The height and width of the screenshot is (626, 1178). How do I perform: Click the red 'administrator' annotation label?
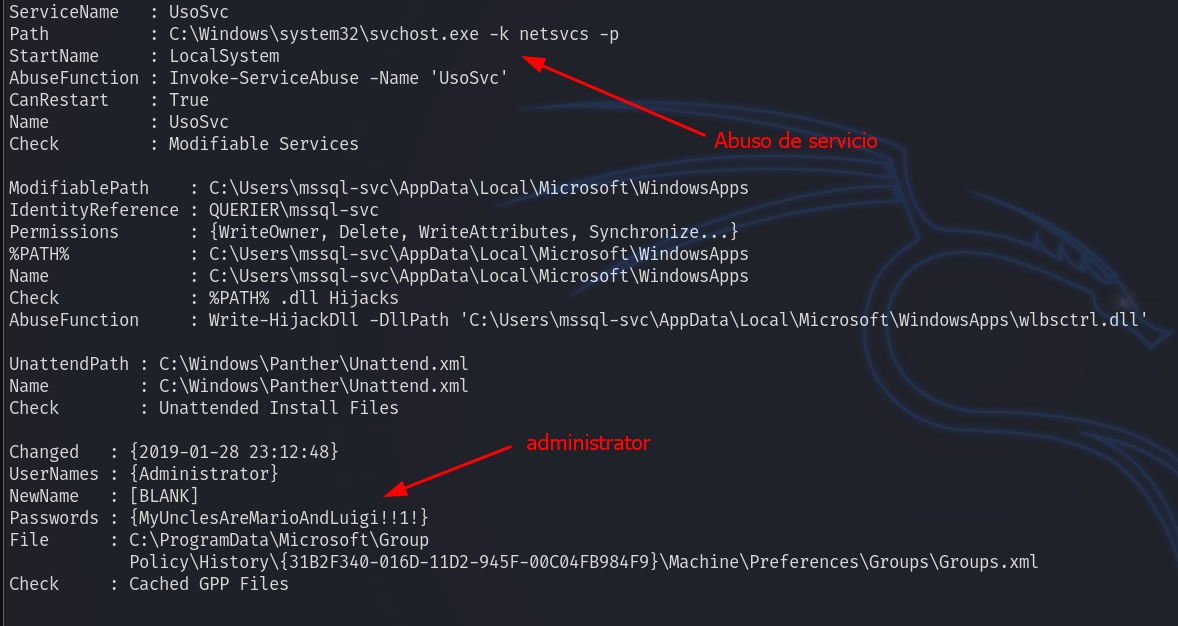click(x=588, y=442)
